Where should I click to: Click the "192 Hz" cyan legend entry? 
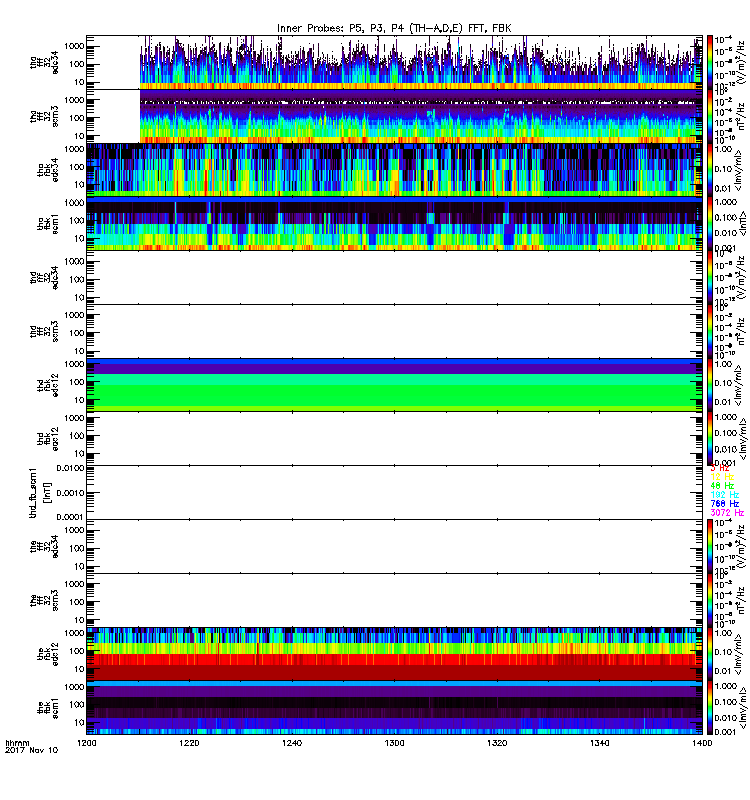724,495
